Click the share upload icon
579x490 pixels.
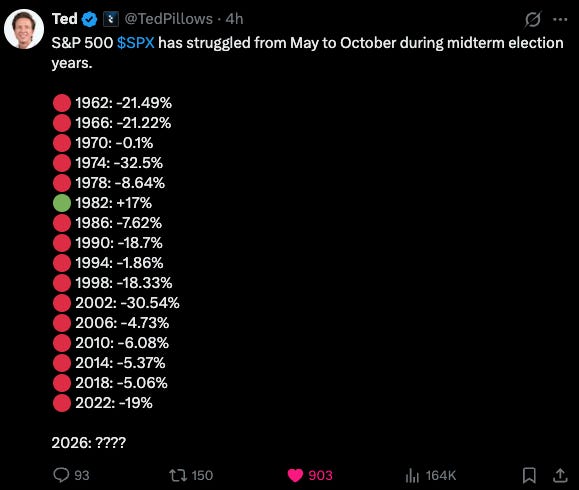coord(560,475)
